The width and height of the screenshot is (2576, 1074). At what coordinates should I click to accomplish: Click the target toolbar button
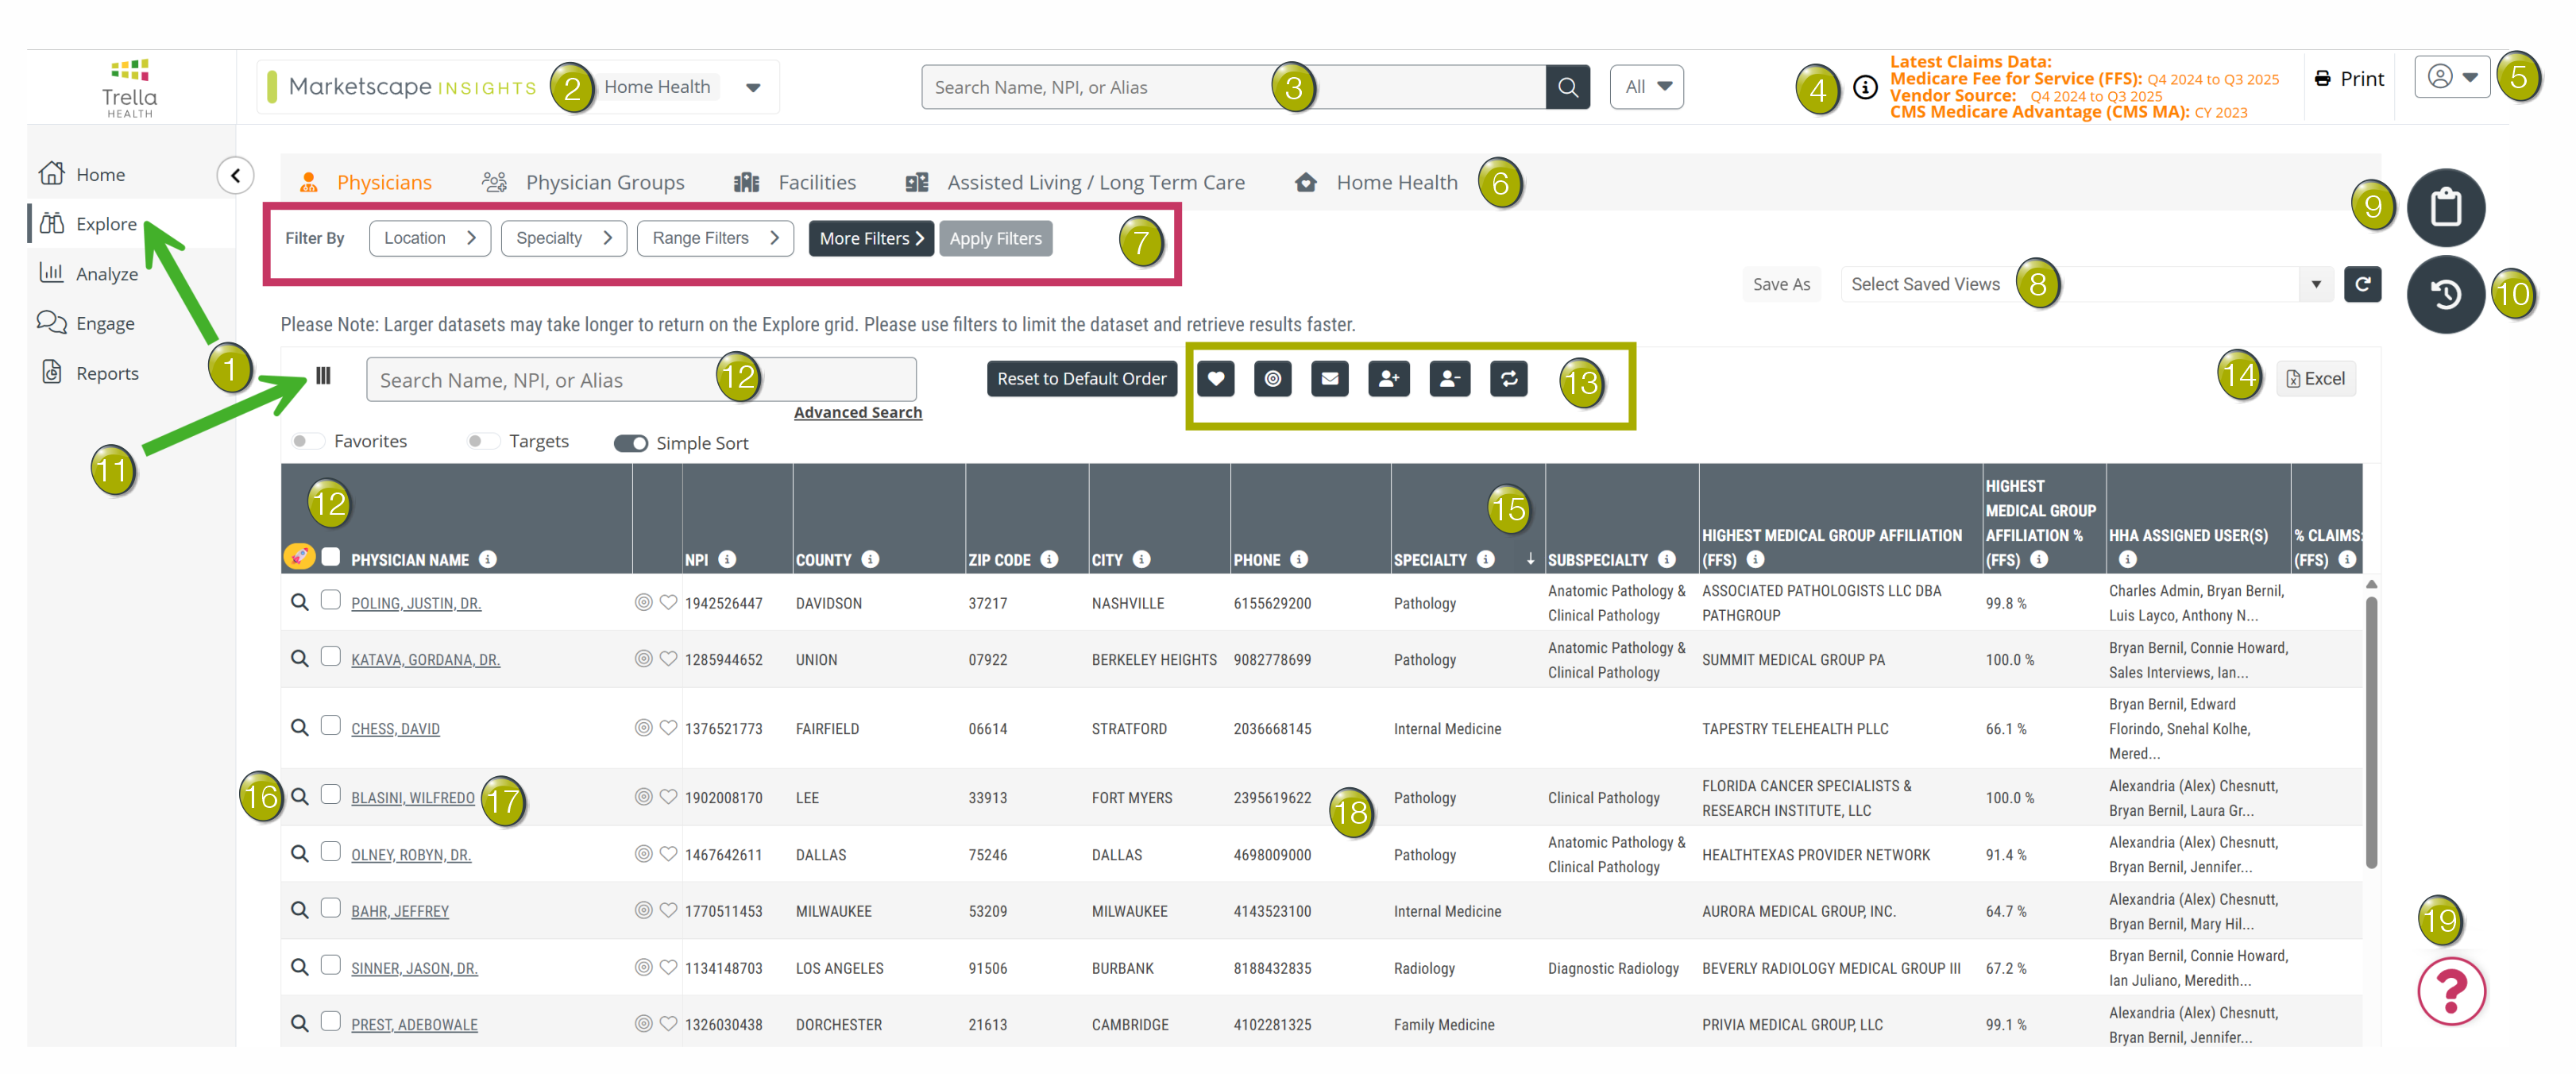tap(1272, 378)
